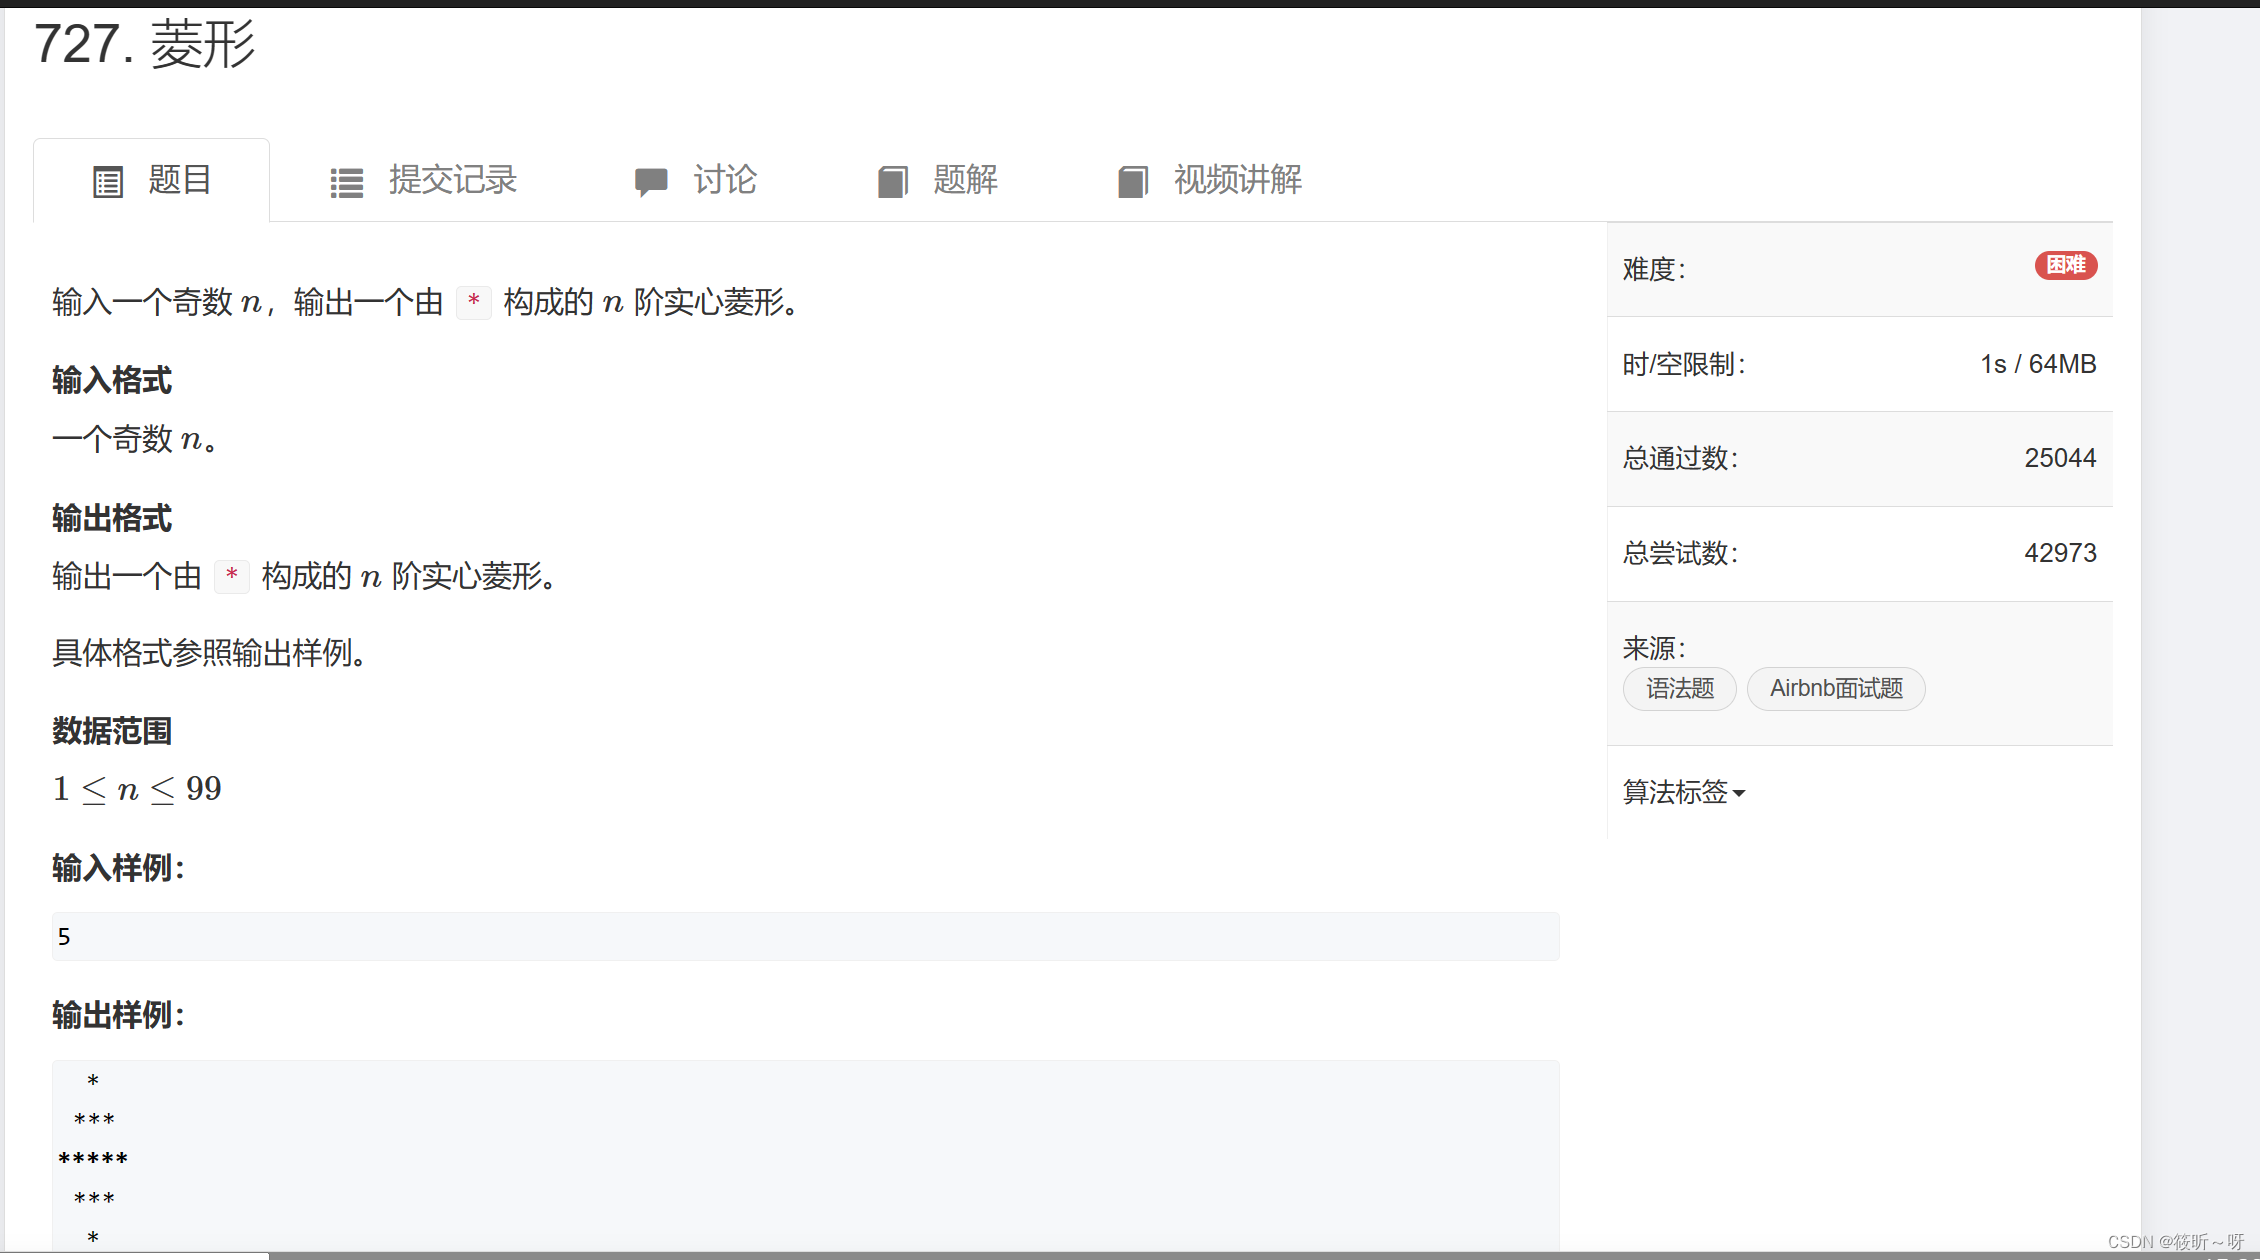Click the 题目 tab list icon
The image size is (2260, 1260).
108,182
